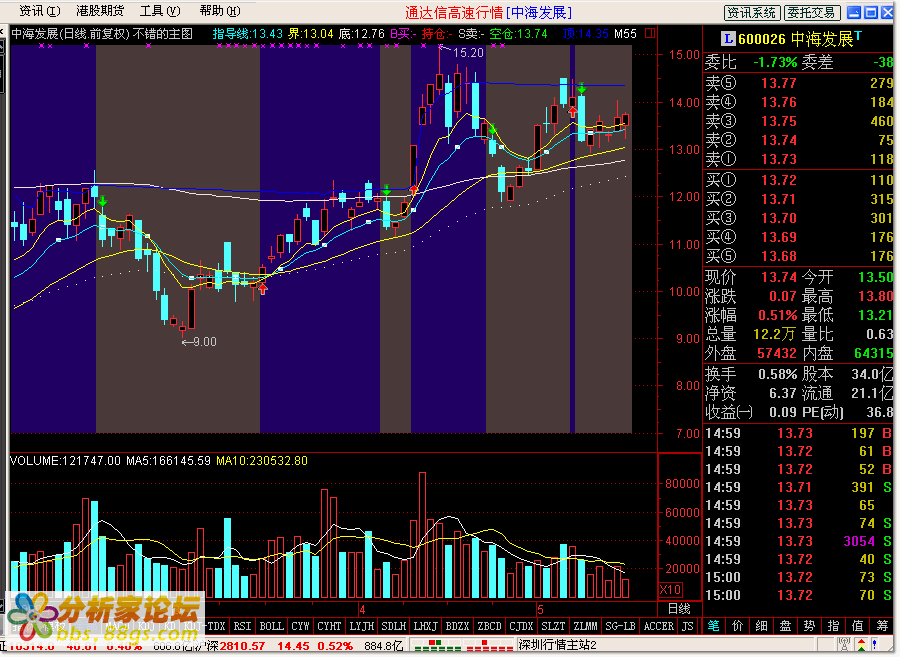
Task: Click the cyan T marker after 中海发展
Action: pyautogui.click(x=858, y=36)
